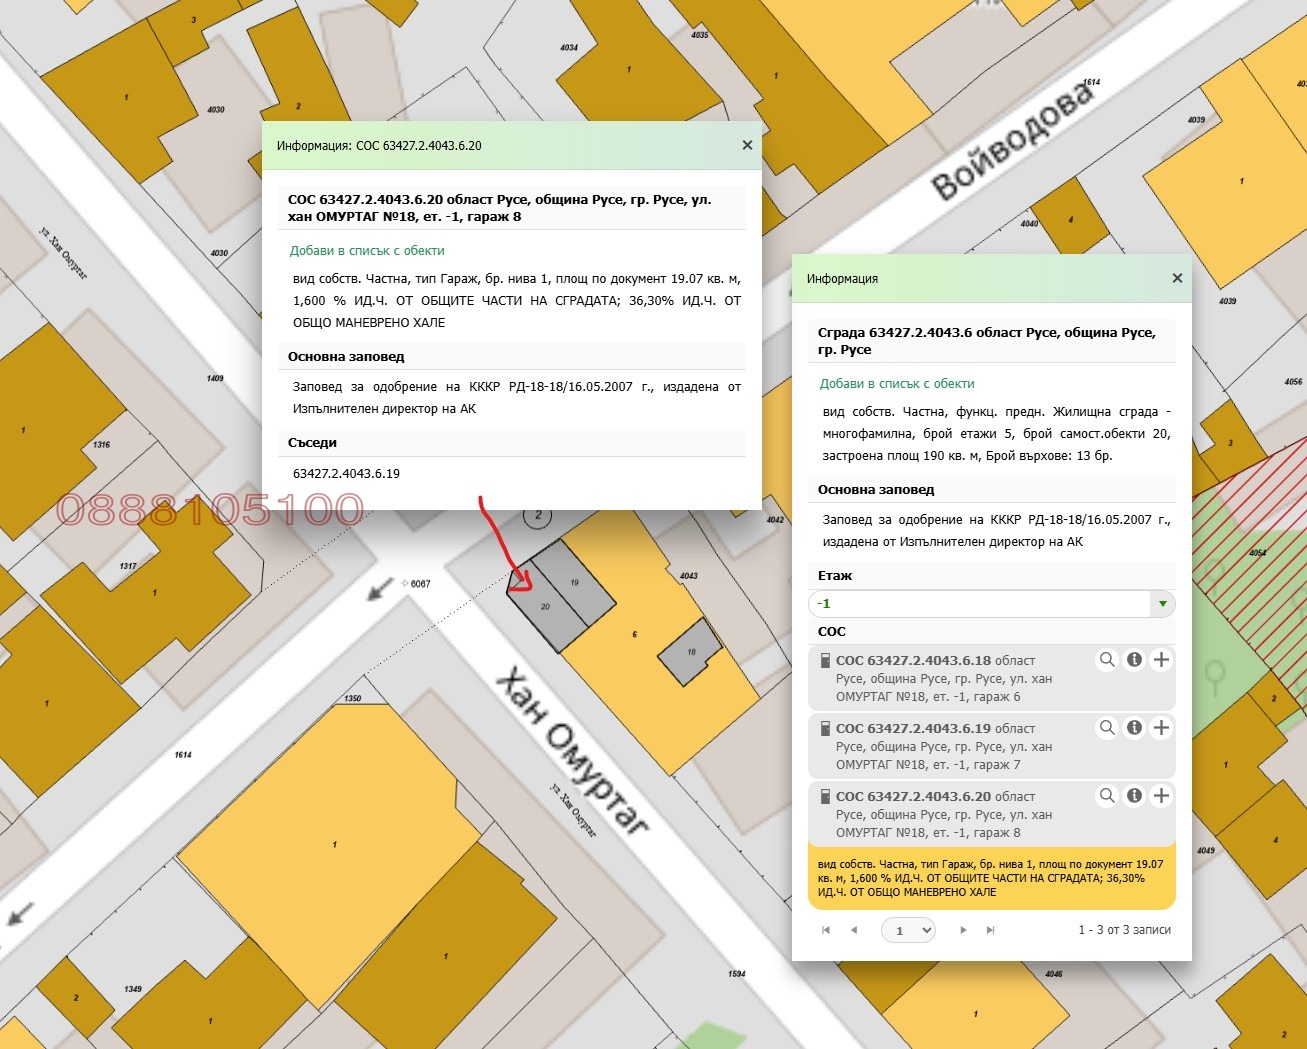Image resolution: width=1307 pixels, height=1049 pixels.
Task: Go to previous page of records
Action: coord(853,930)
